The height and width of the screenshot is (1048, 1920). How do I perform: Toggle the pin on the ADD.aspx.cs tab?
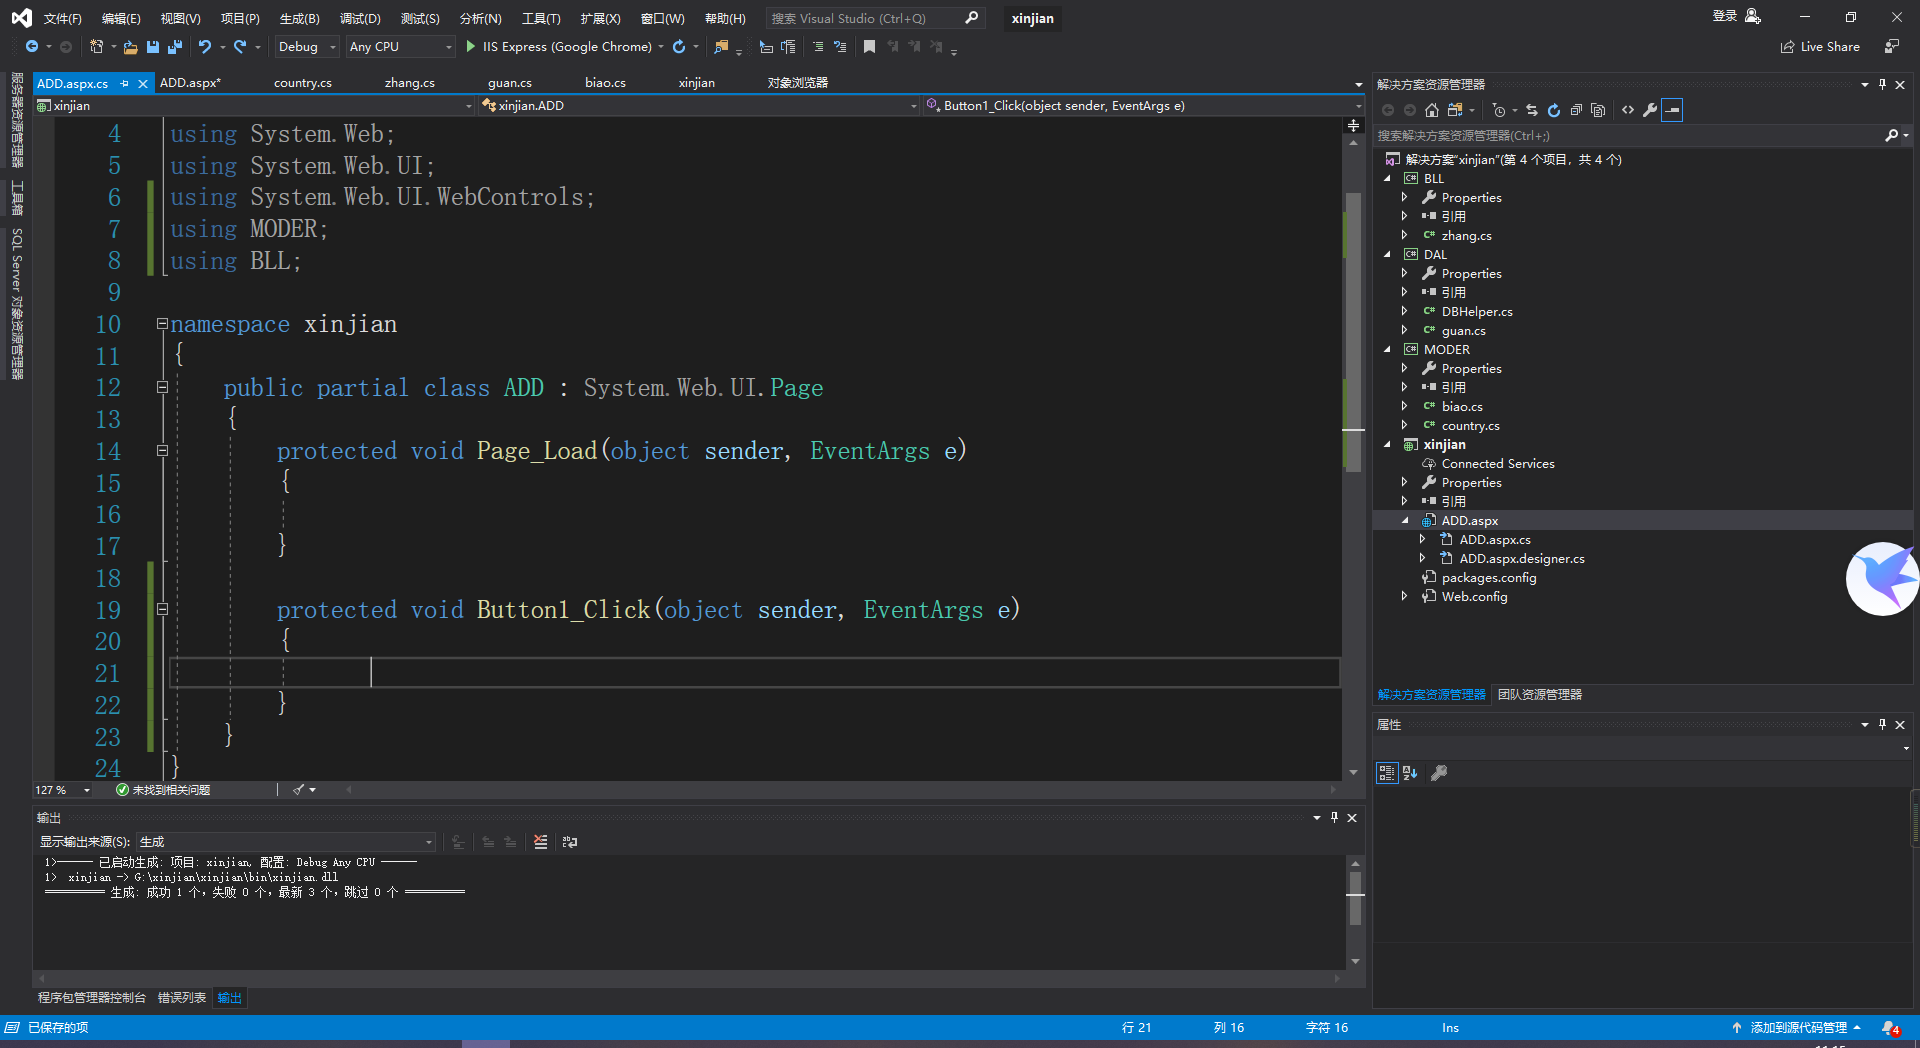[125, 83]
